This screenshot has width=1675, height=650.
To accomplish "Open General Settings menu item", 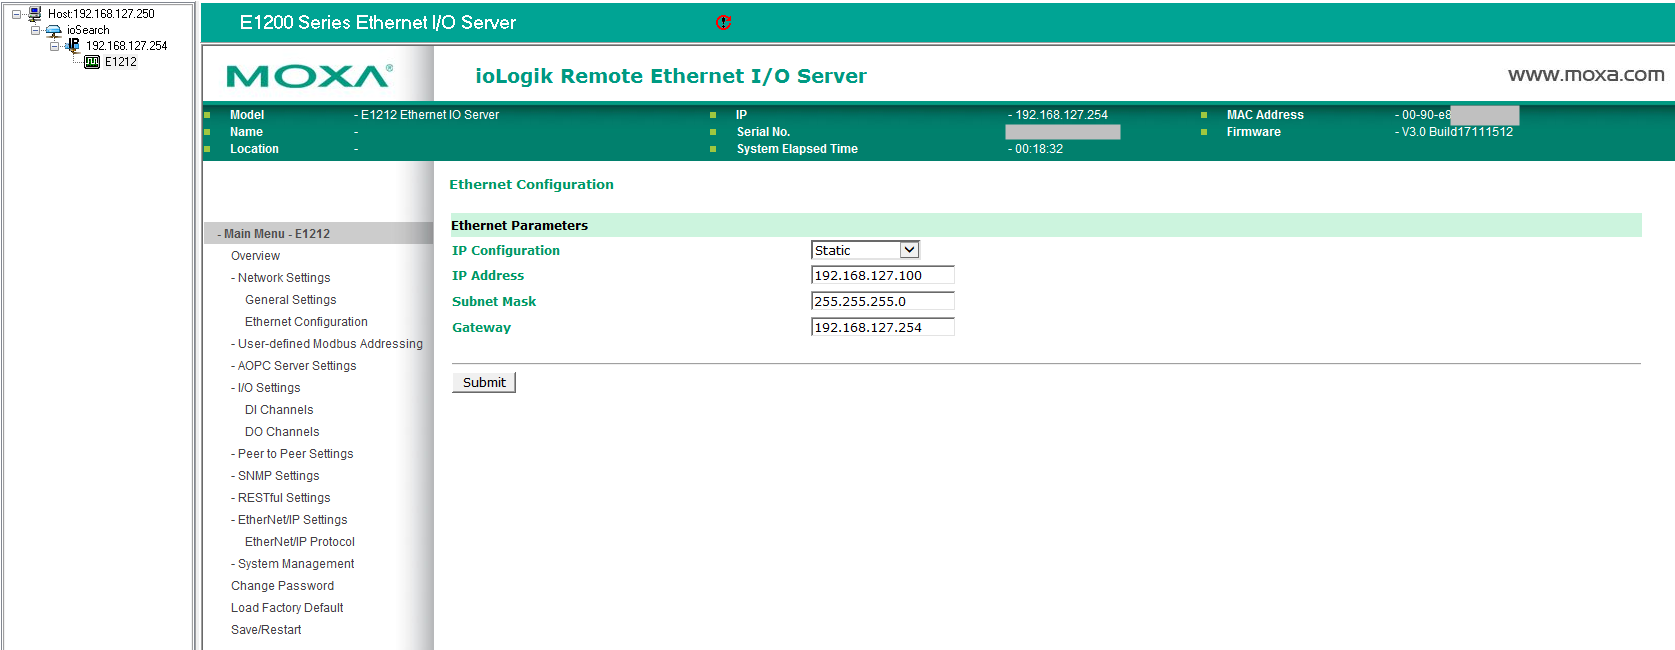I will click(290, 300).
